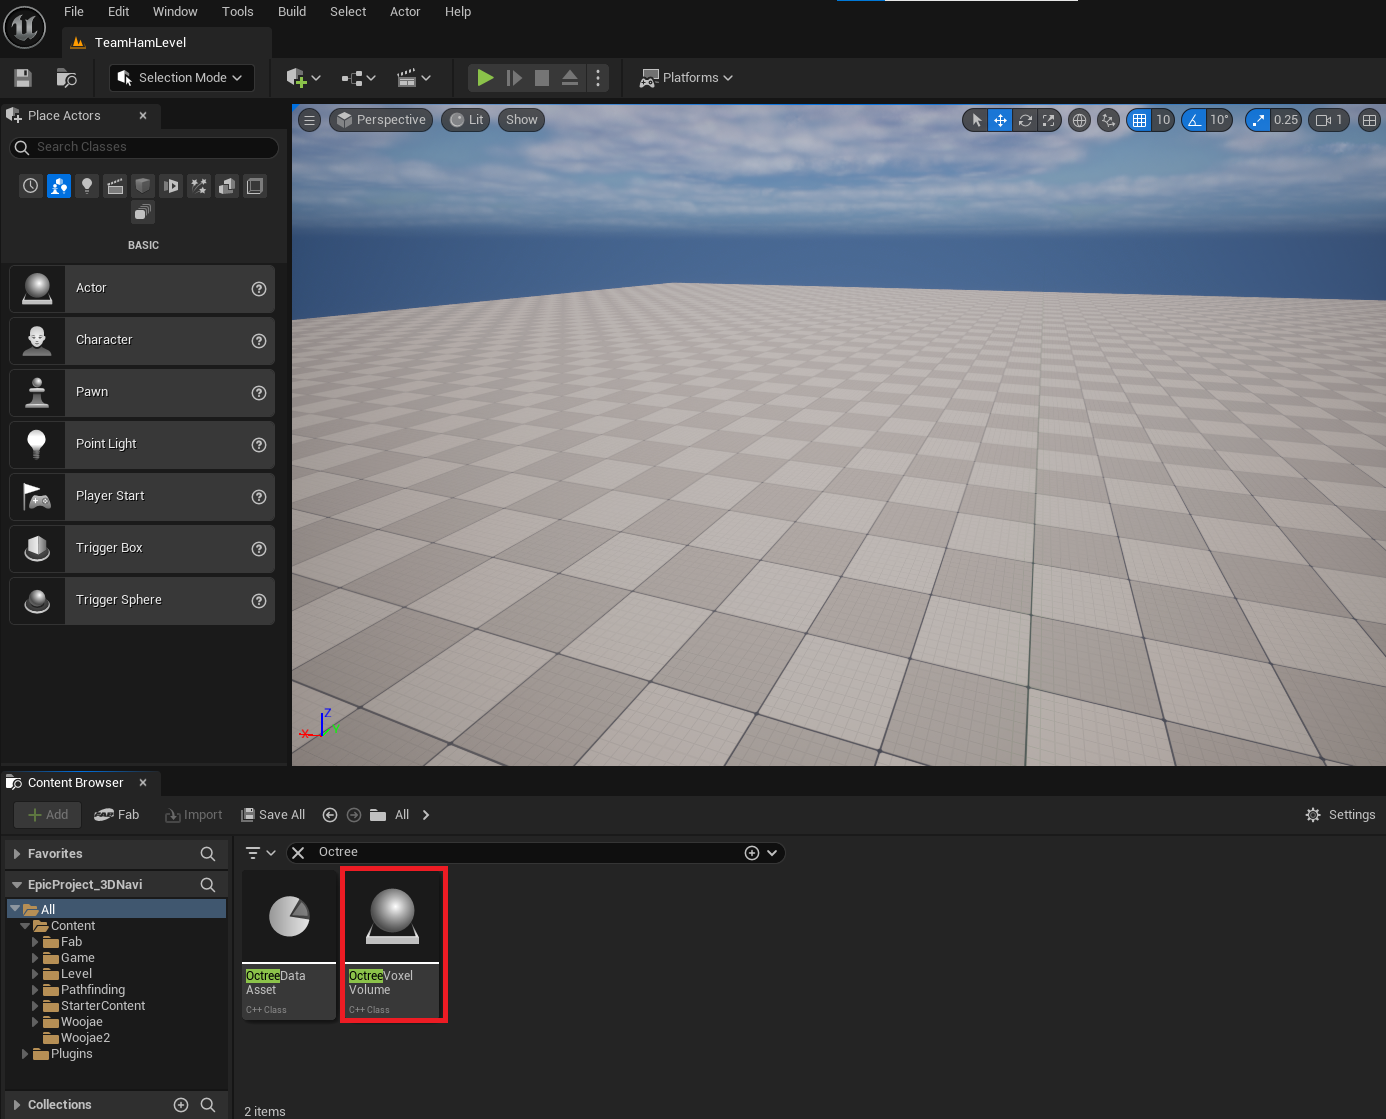
Task: Toggle grid snapping
Action: (x=1139, y=120)
